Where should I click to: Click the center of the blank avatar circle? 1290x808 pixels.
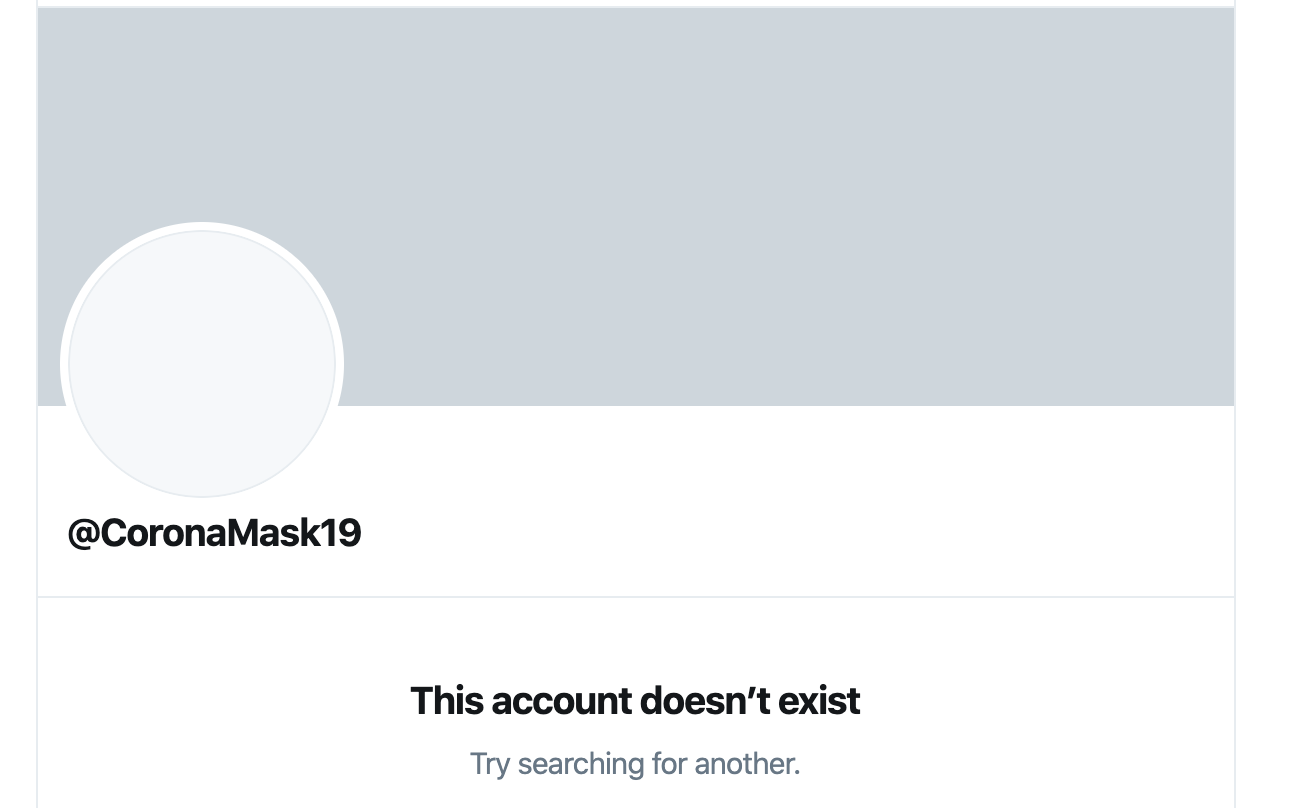[x=202, y=364]
